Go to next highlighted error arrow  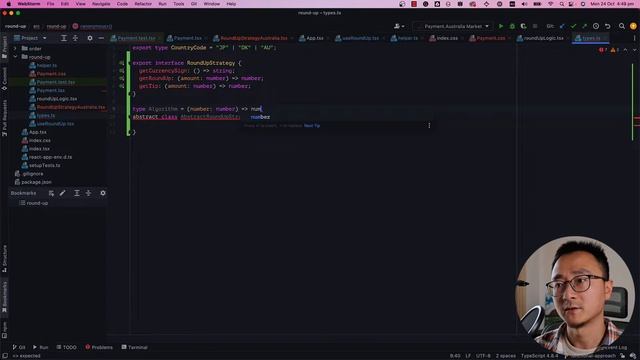point(634,50)
